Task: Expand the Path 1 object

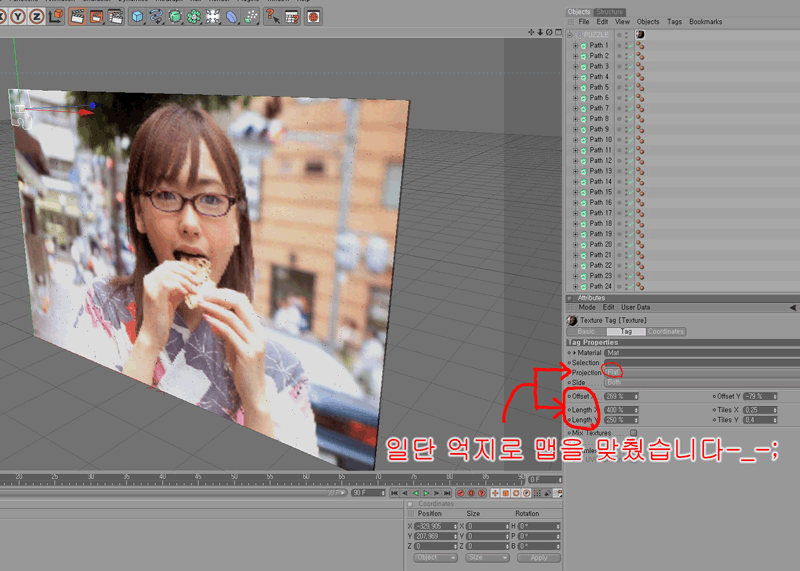Action: click(x=576, y=45)
